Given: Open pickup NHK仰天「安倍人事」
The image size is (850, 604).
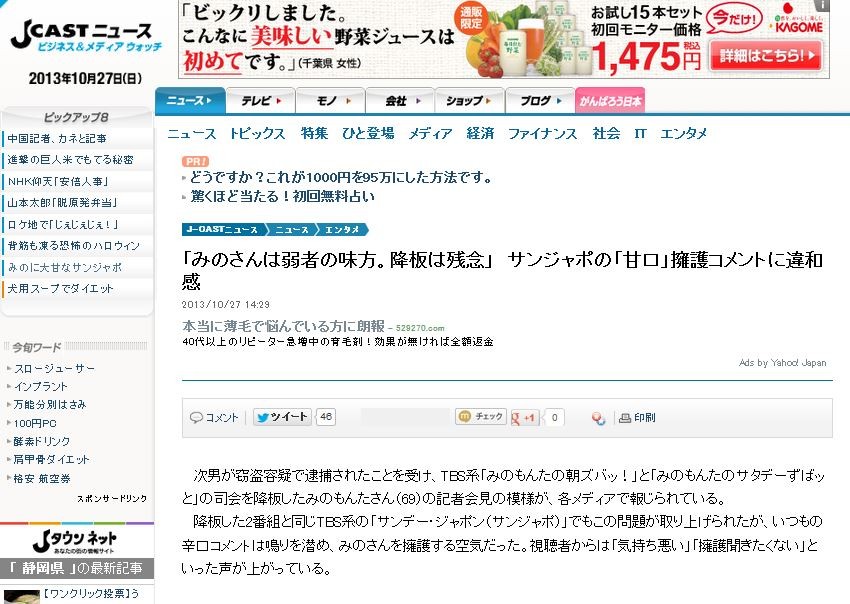Looking at the screenshot, I should click(59, 182).
